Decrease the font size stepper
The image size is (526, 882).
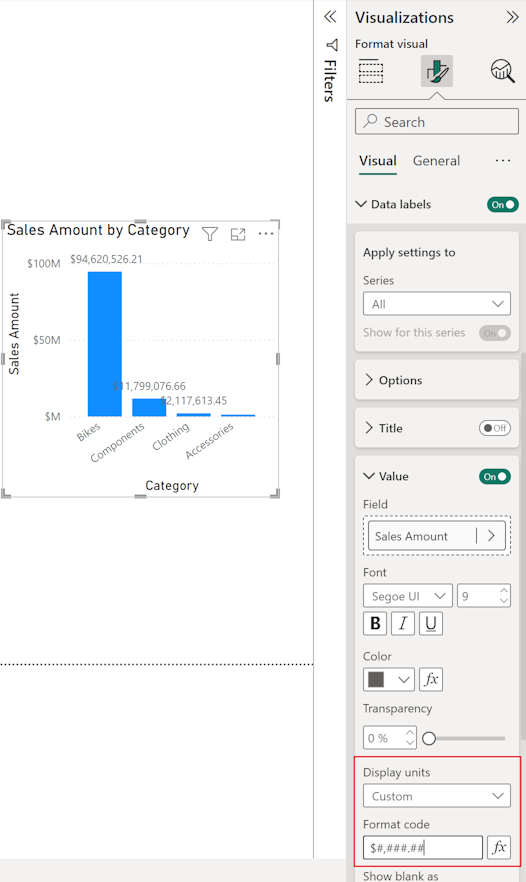point(504,601)
